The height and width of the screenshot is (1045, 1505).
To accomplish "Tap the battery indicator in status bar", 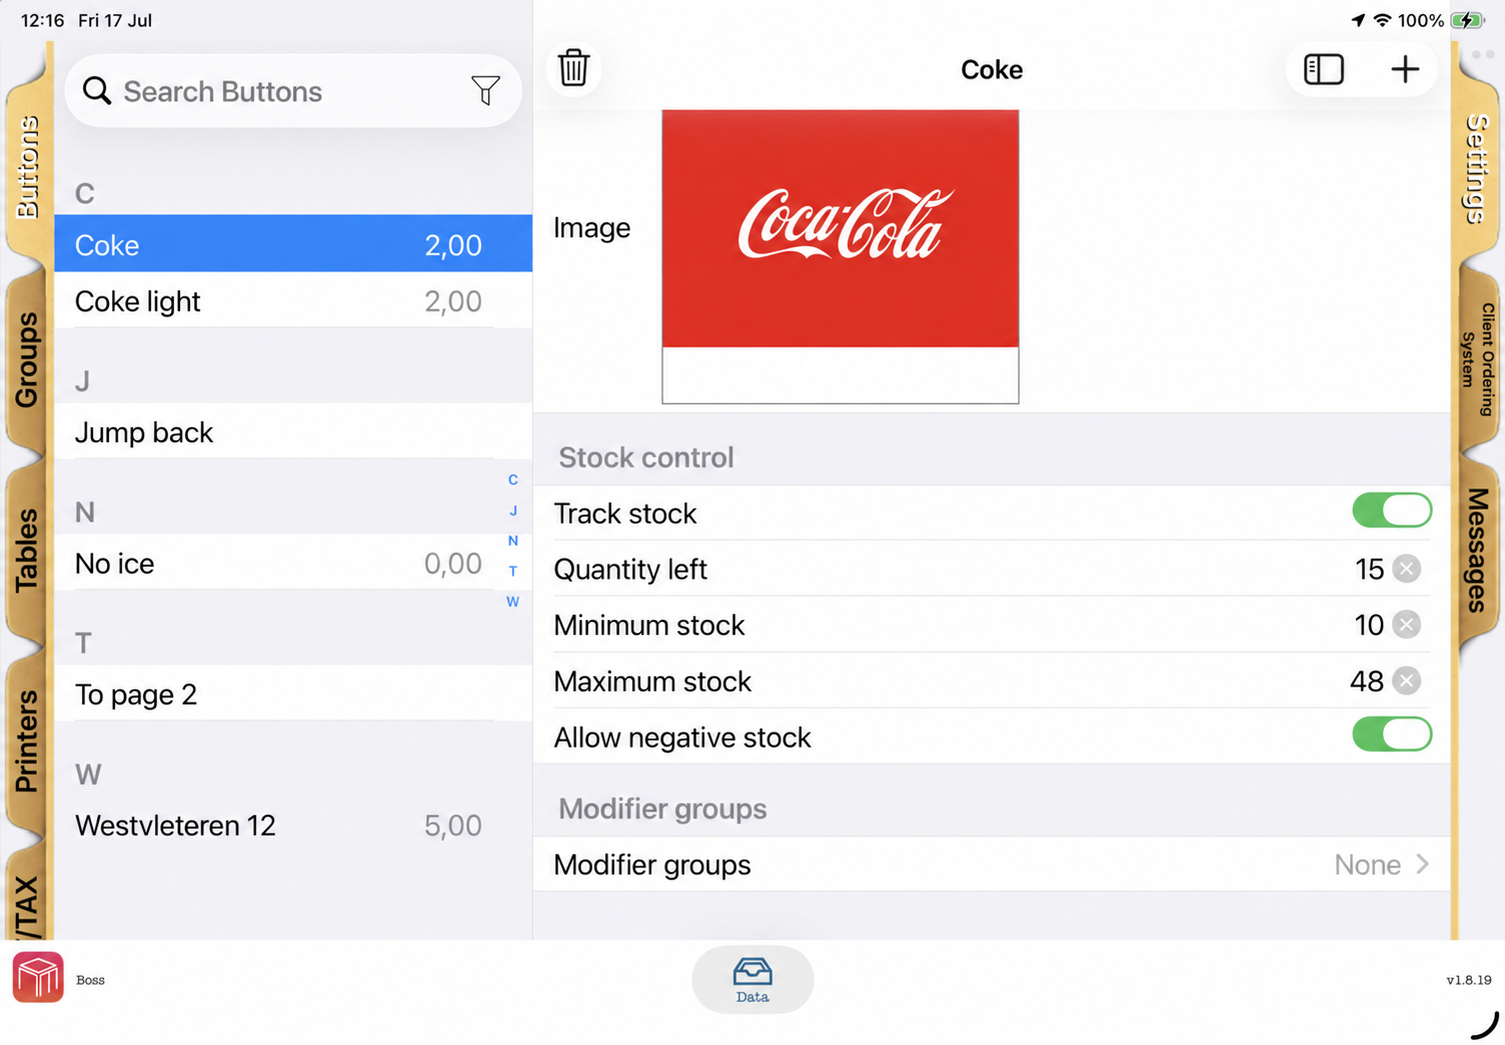I will 1467,20.
